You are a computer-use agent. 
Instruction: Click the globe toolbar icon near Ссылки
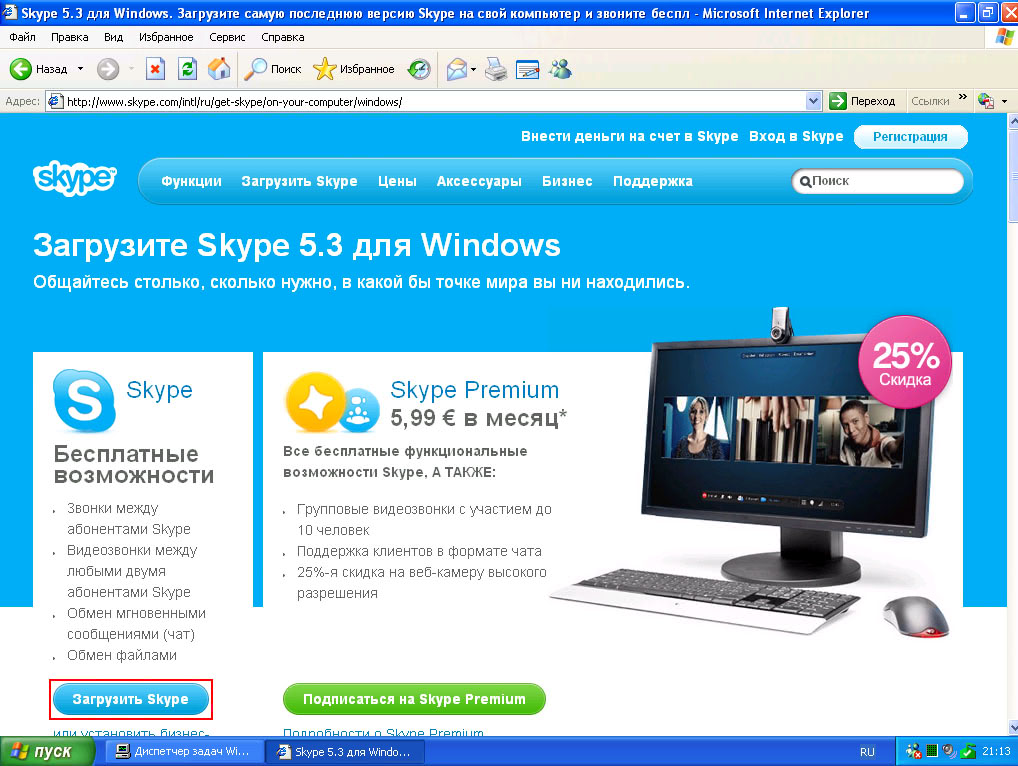(x=986, y=101)
